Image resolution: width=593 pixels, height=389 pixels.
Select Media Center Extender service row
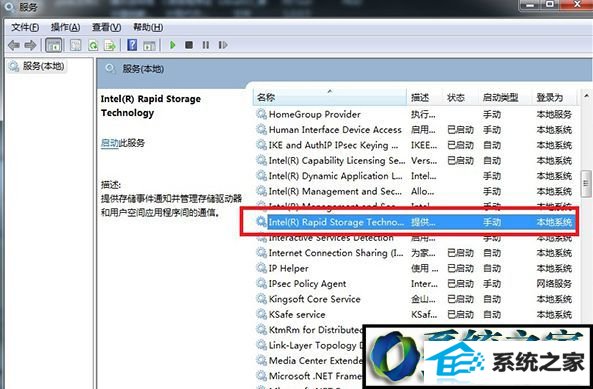pos(309,361)
